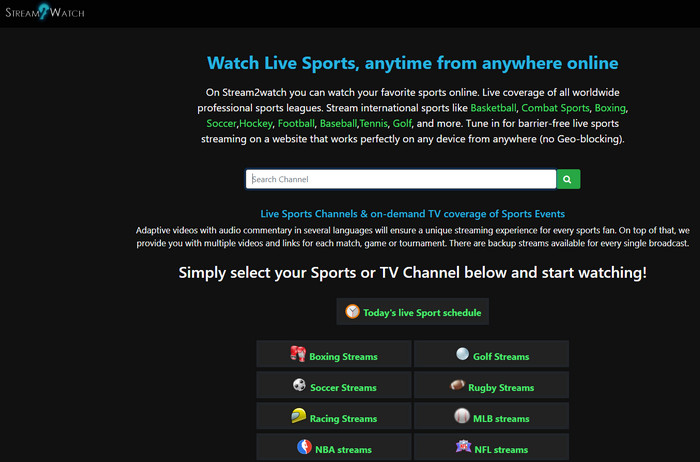
Task: Follow the Hockey link
Action: point(256,123)
